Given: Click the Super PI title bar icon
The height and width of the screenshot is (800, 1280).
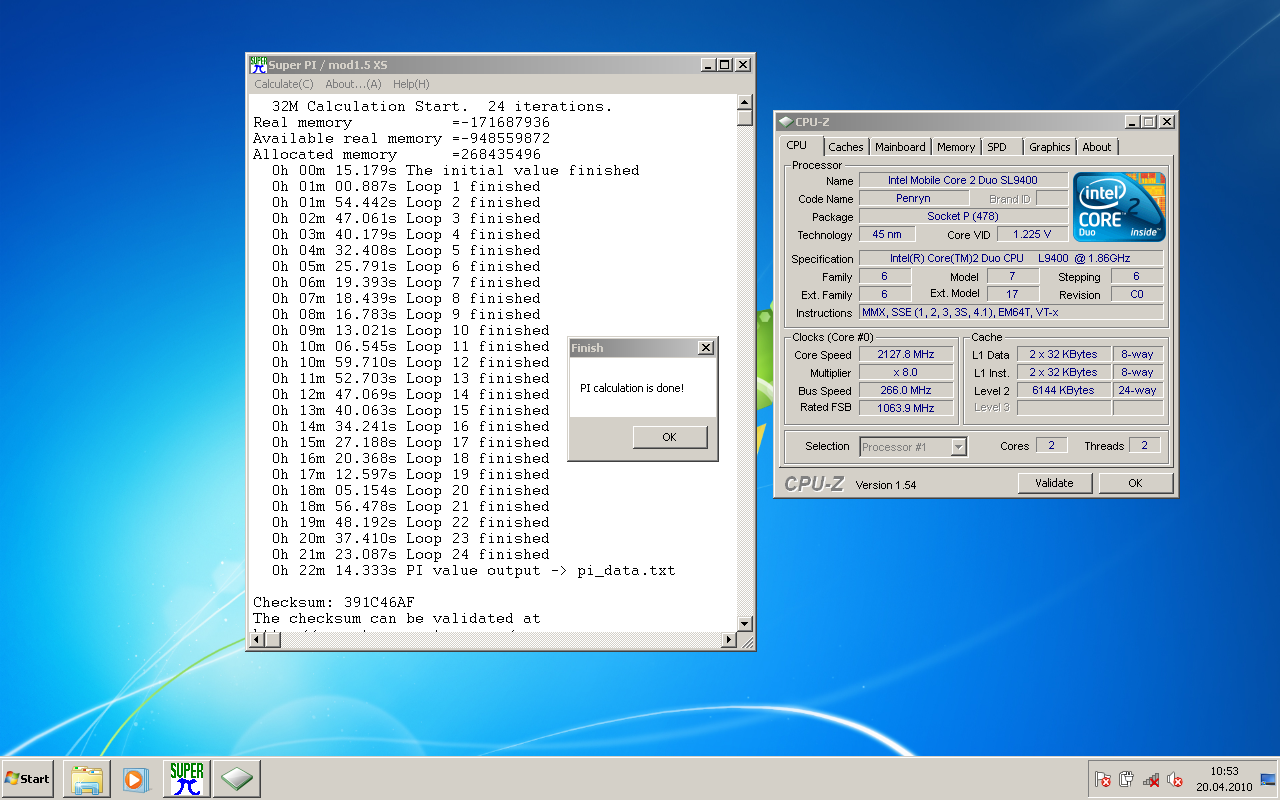Looking at the screenshot, I should pyautogui.click(x=258, y=65).
